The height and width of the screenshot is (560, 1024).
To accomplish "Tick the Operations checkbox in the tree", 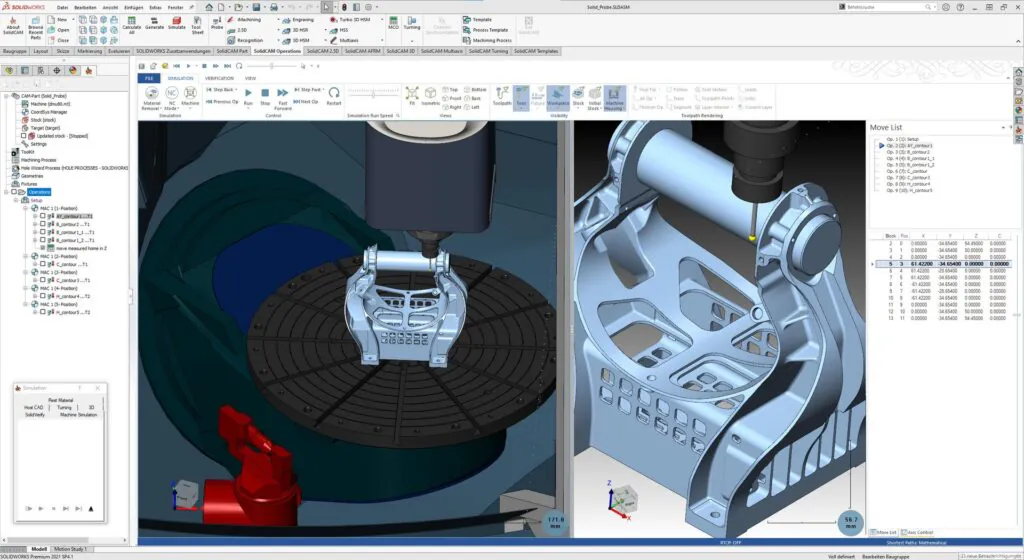I will click(x=15, y=192).
